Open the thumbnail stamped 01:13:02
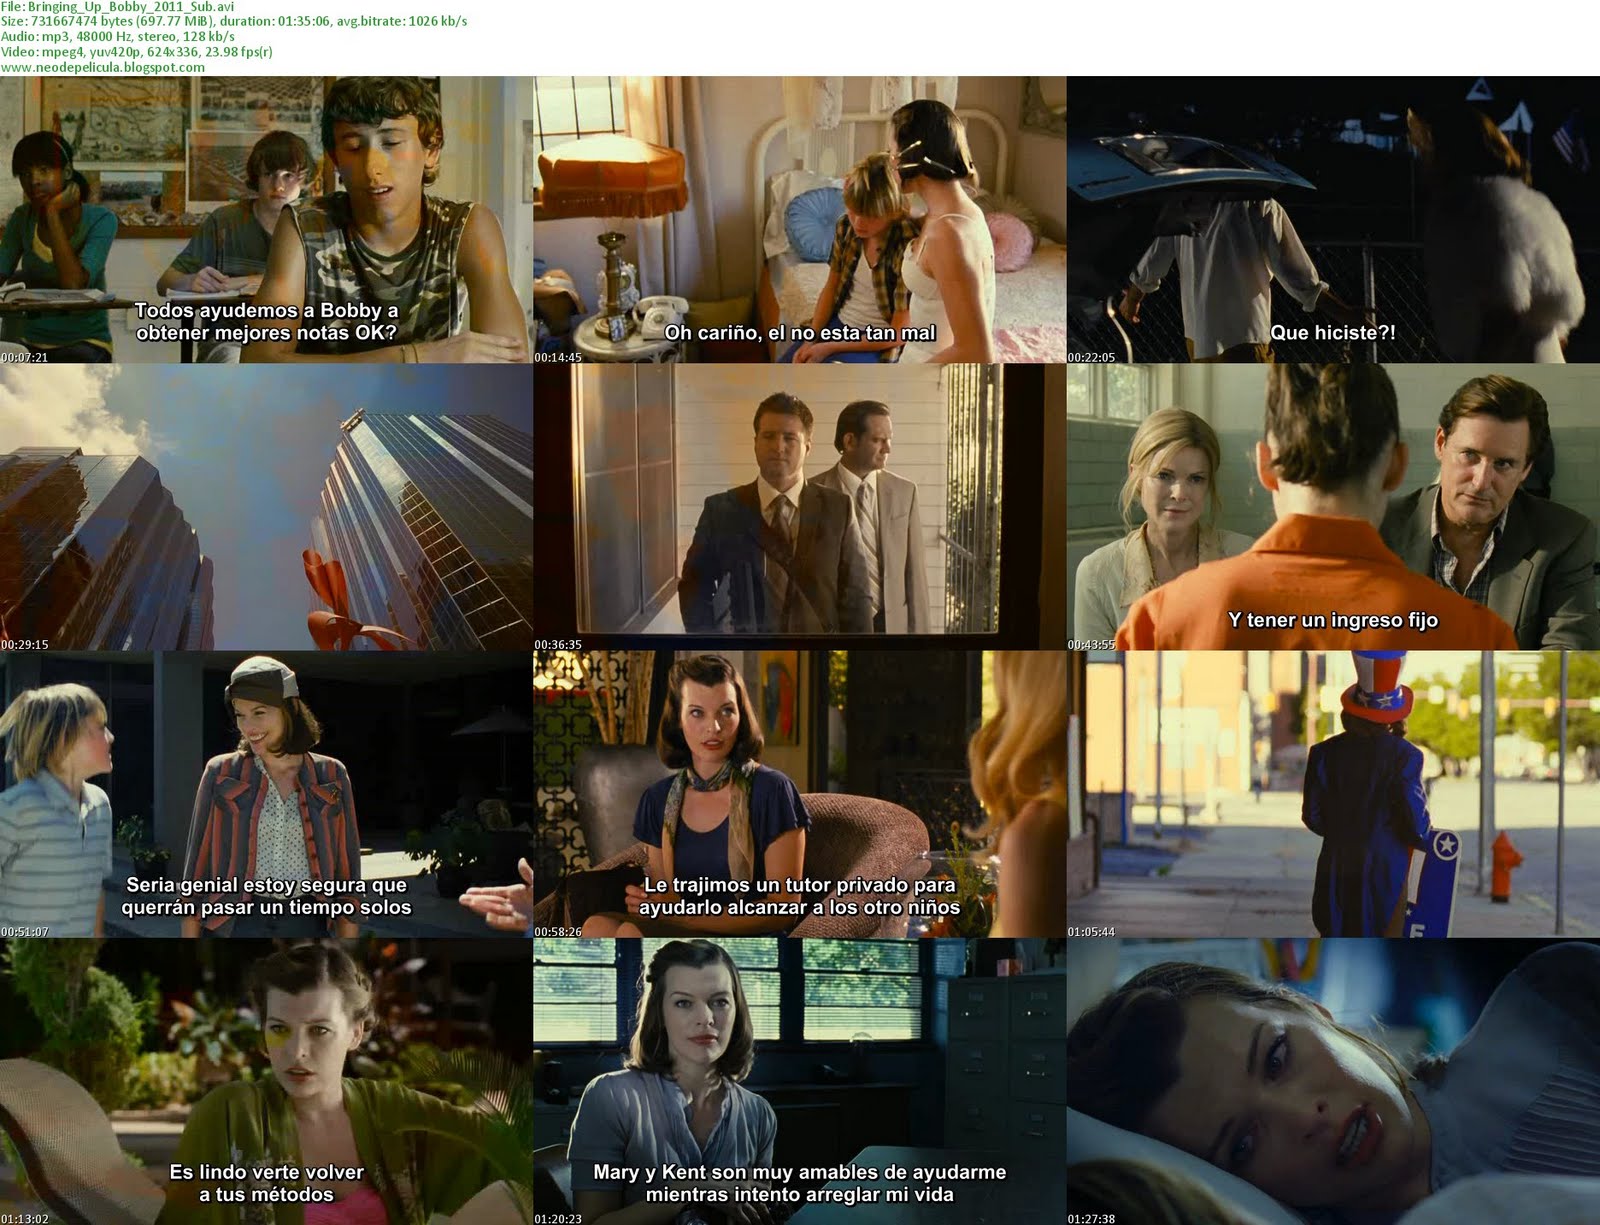1600x1225 pixels. tap(265, 1082)
